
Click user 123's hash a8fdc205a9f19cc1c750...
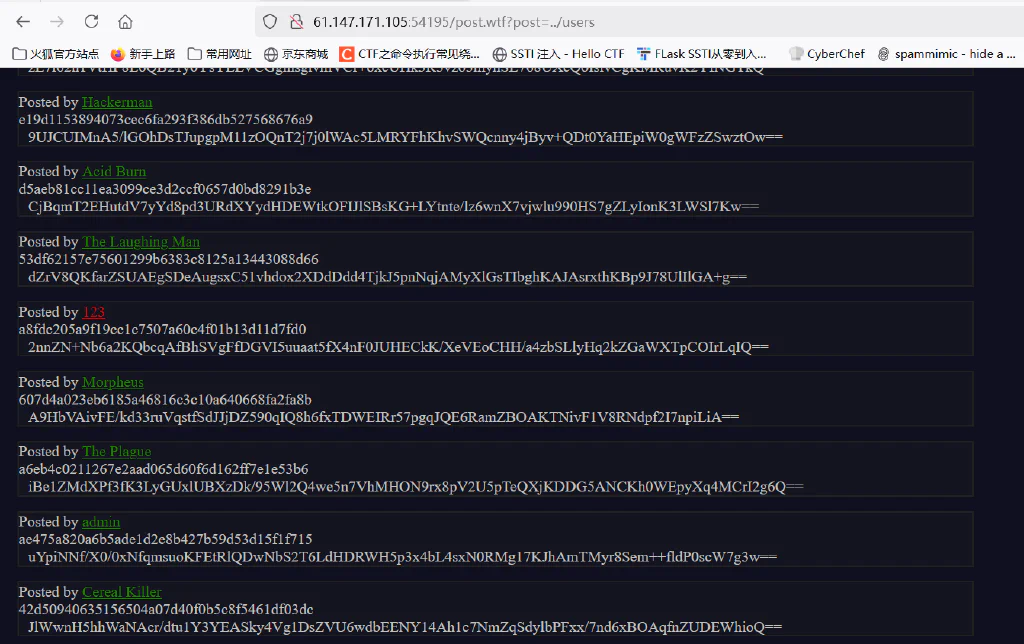coord(163,329)
